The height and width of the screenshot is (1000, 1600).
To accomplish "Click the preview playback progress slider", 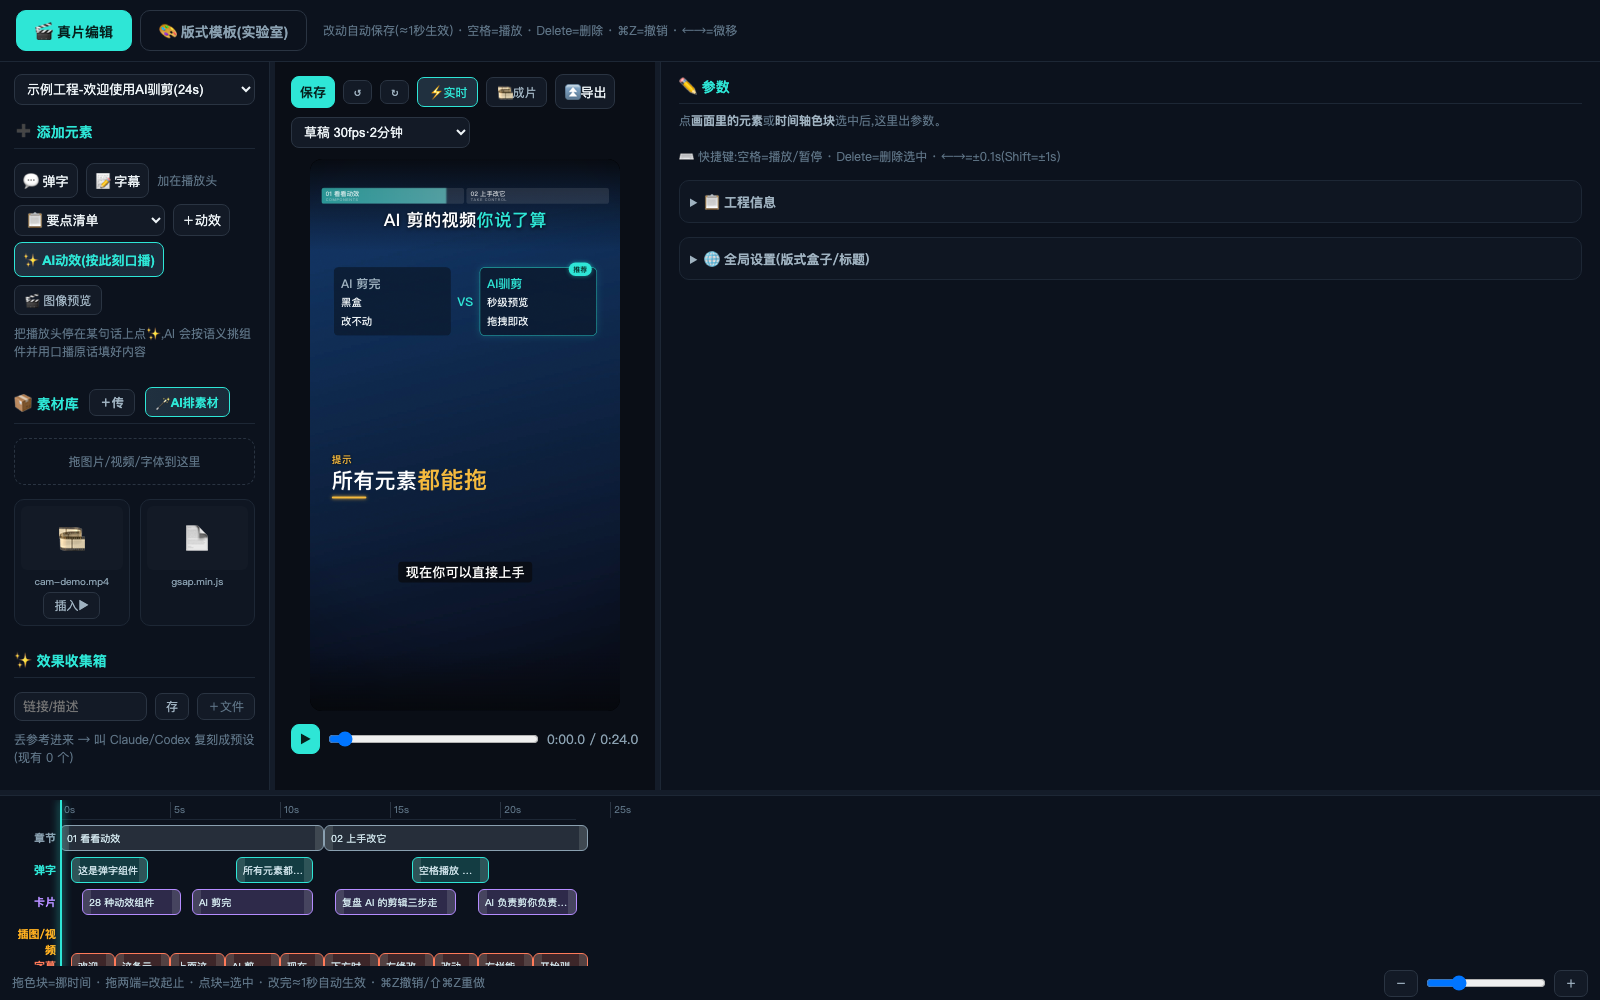I will 433,739.
